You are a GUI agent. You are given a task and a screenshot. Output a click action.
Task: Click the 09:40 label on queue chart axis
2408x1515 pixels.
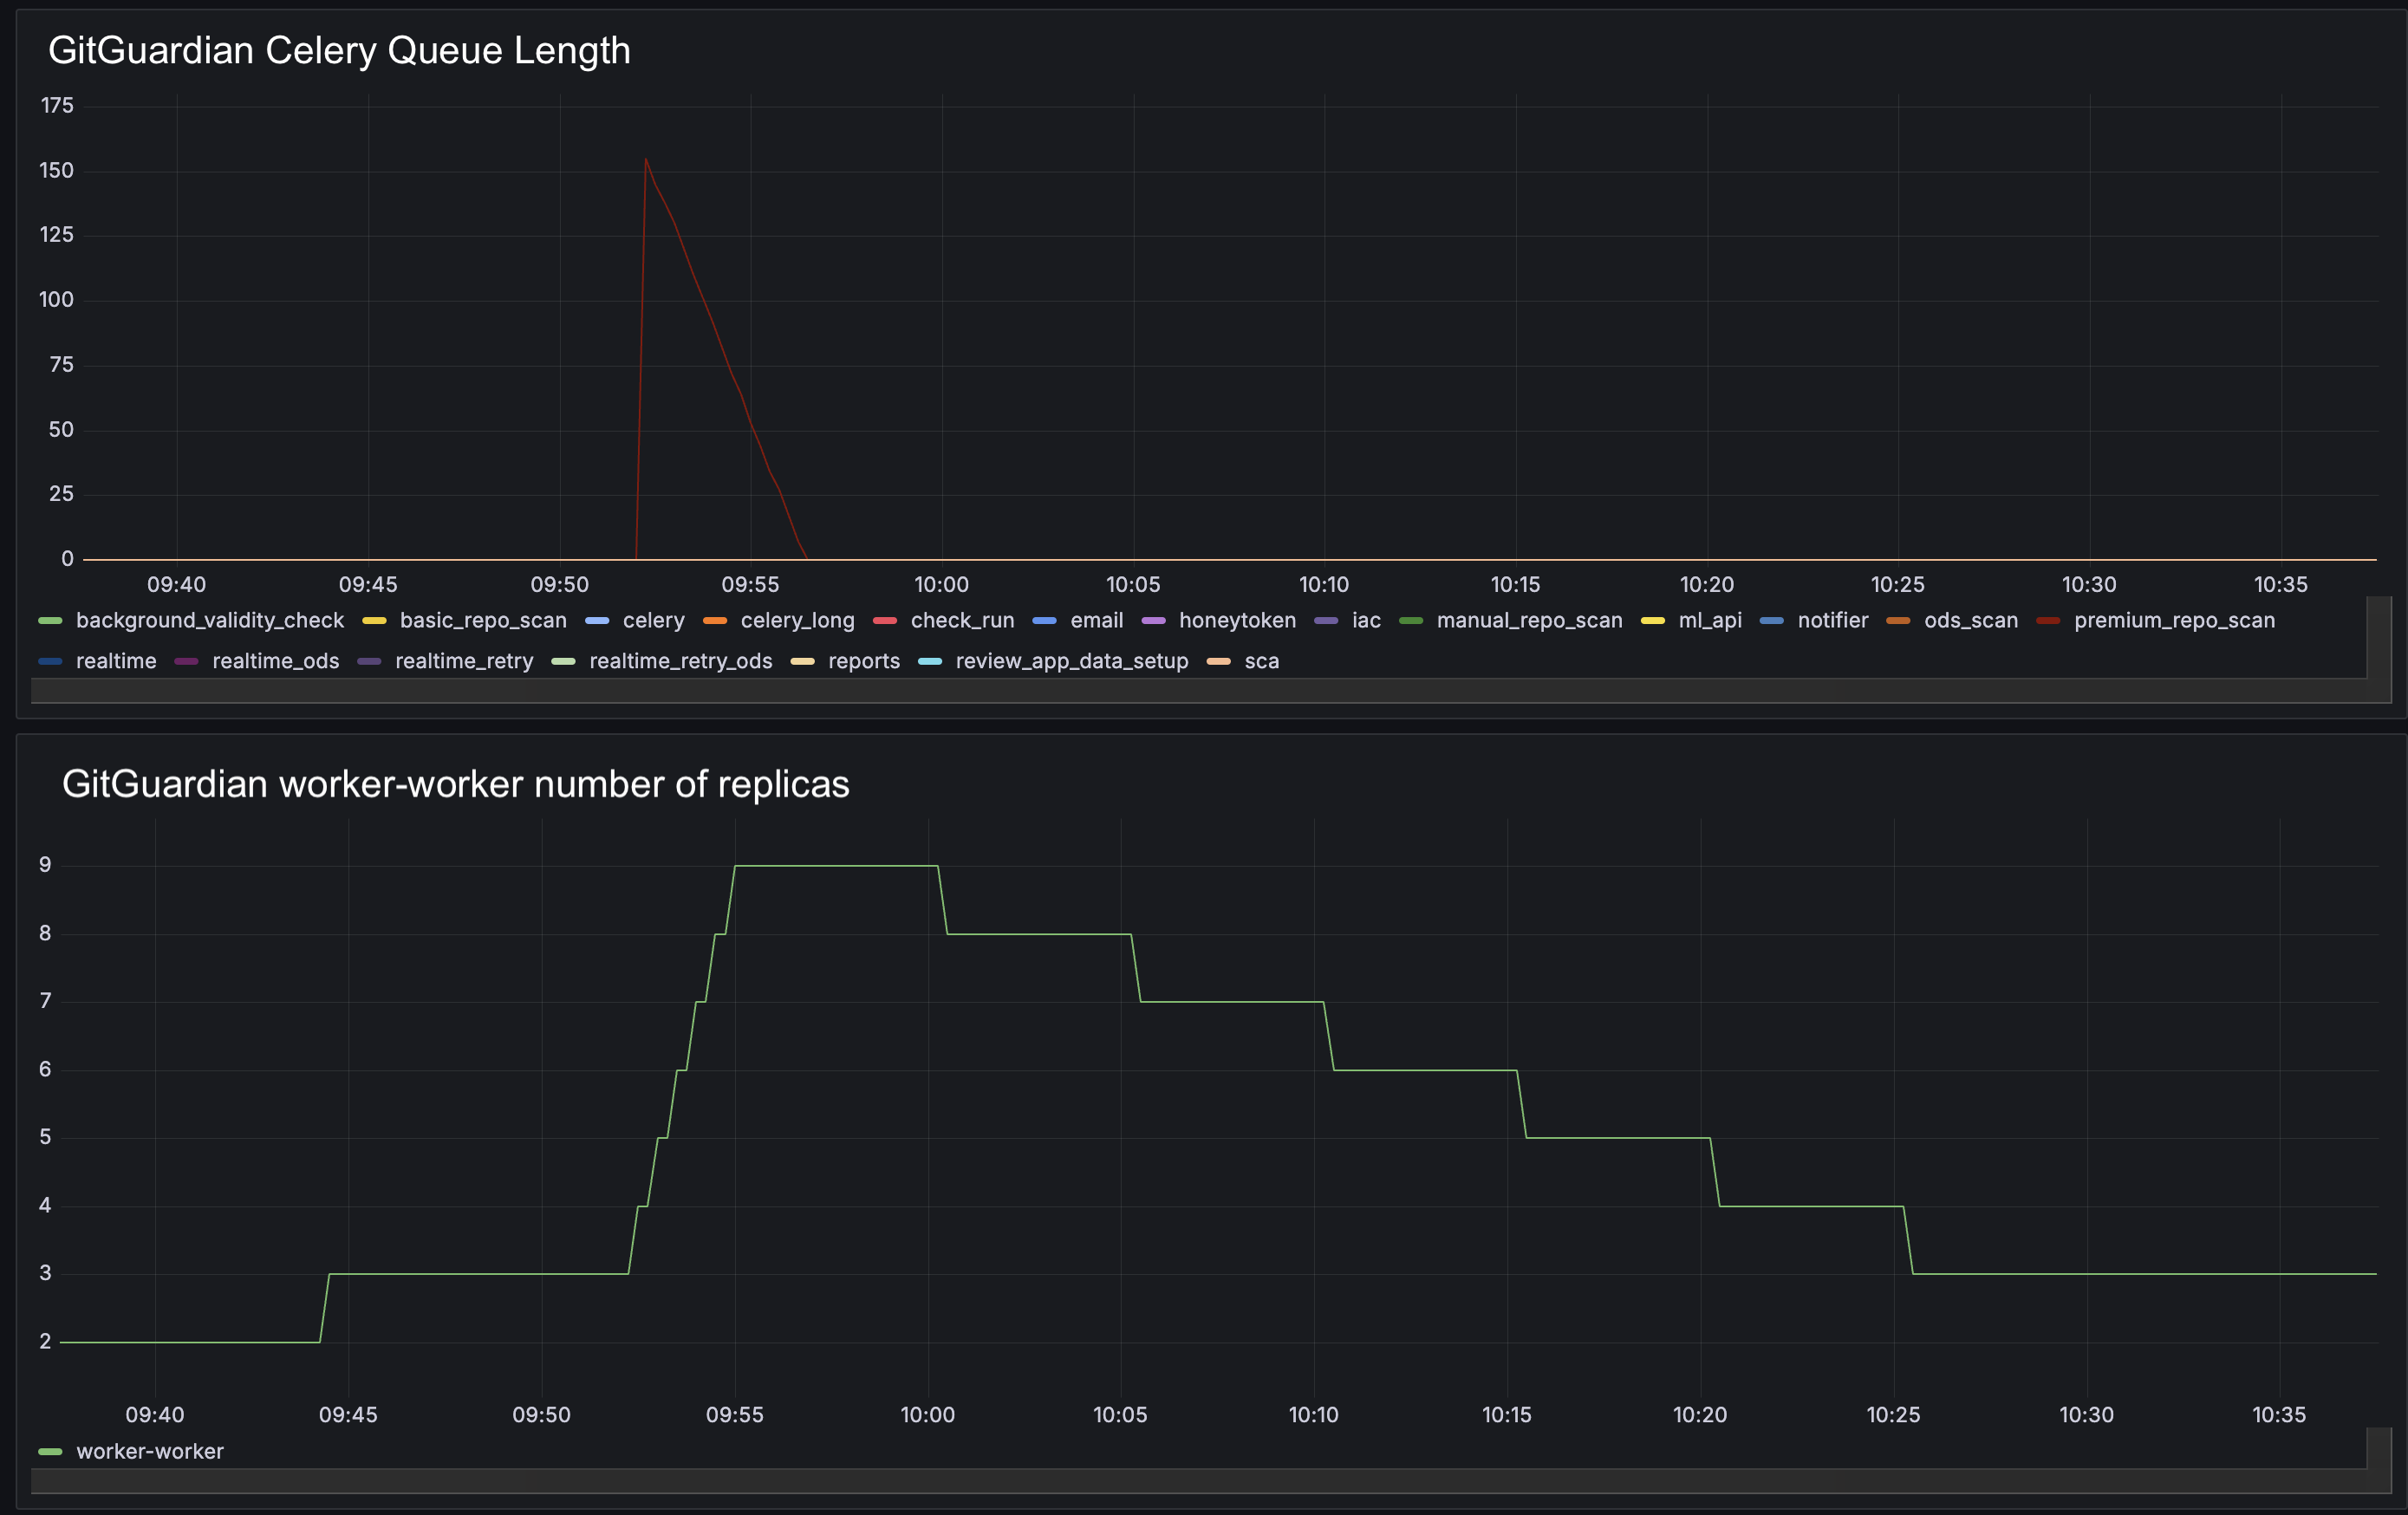pos(177,584)
